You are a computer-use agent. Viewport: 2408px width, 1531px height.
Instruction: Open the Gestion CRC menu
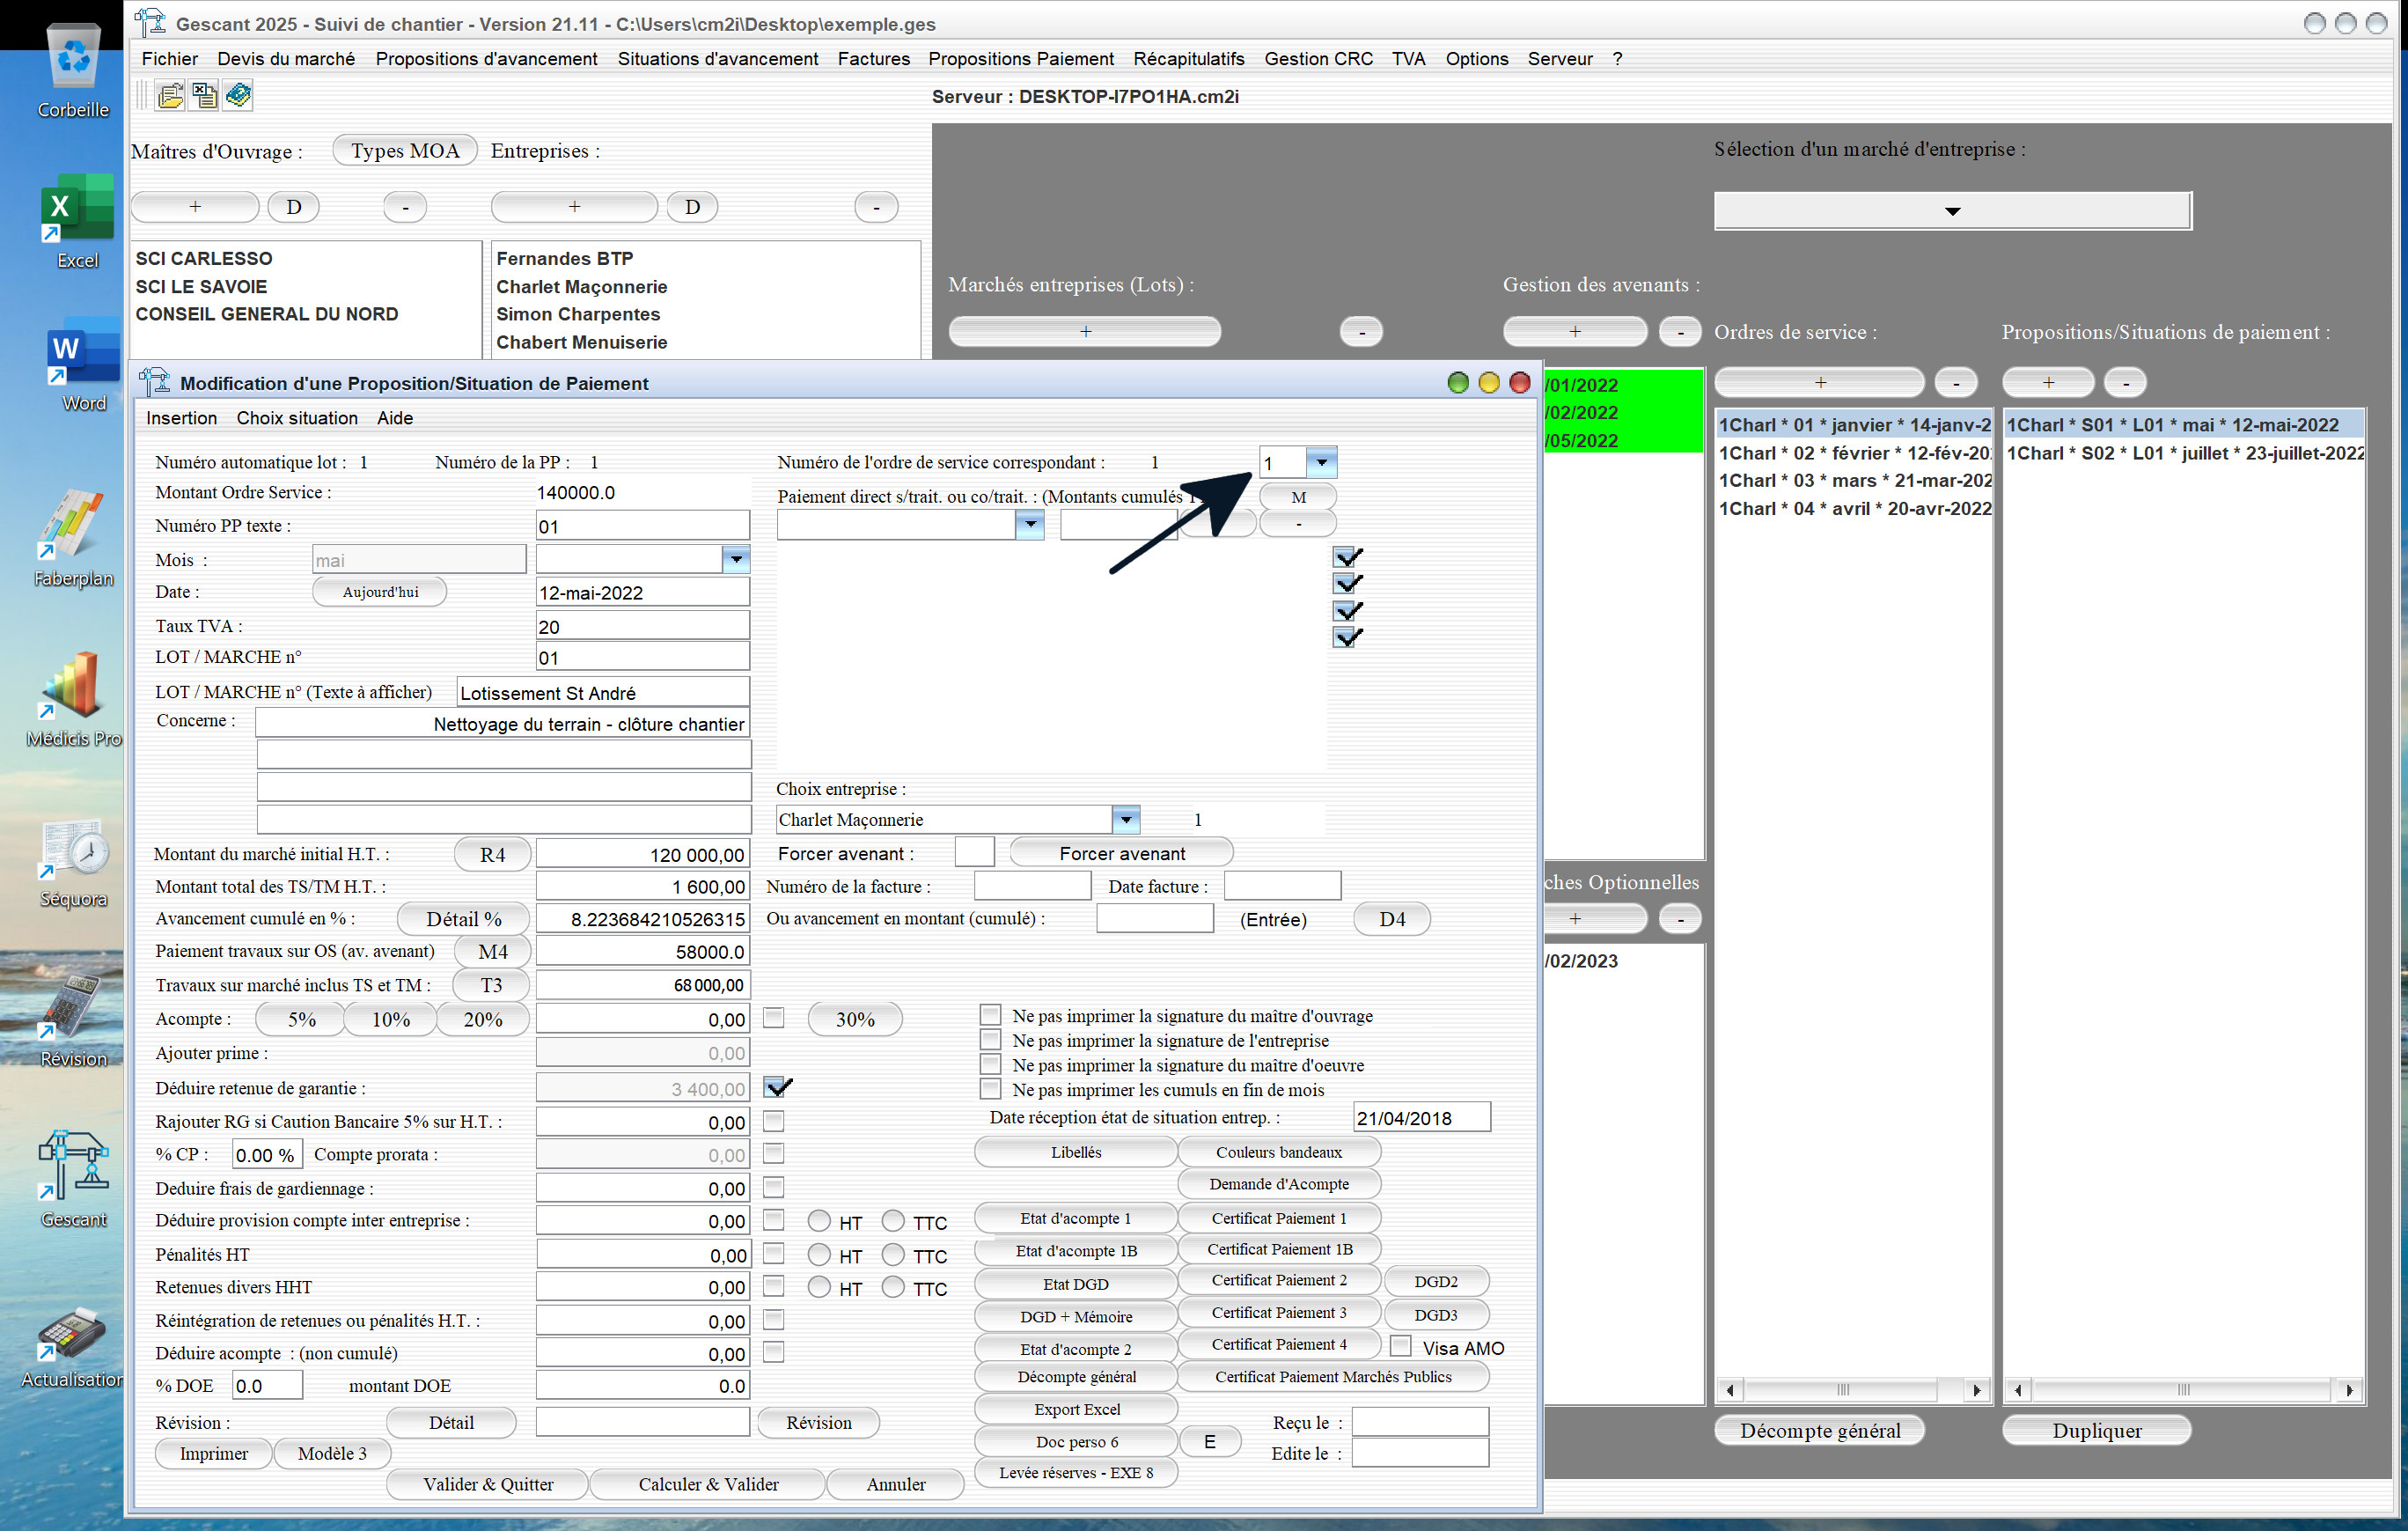[1318, 59]
